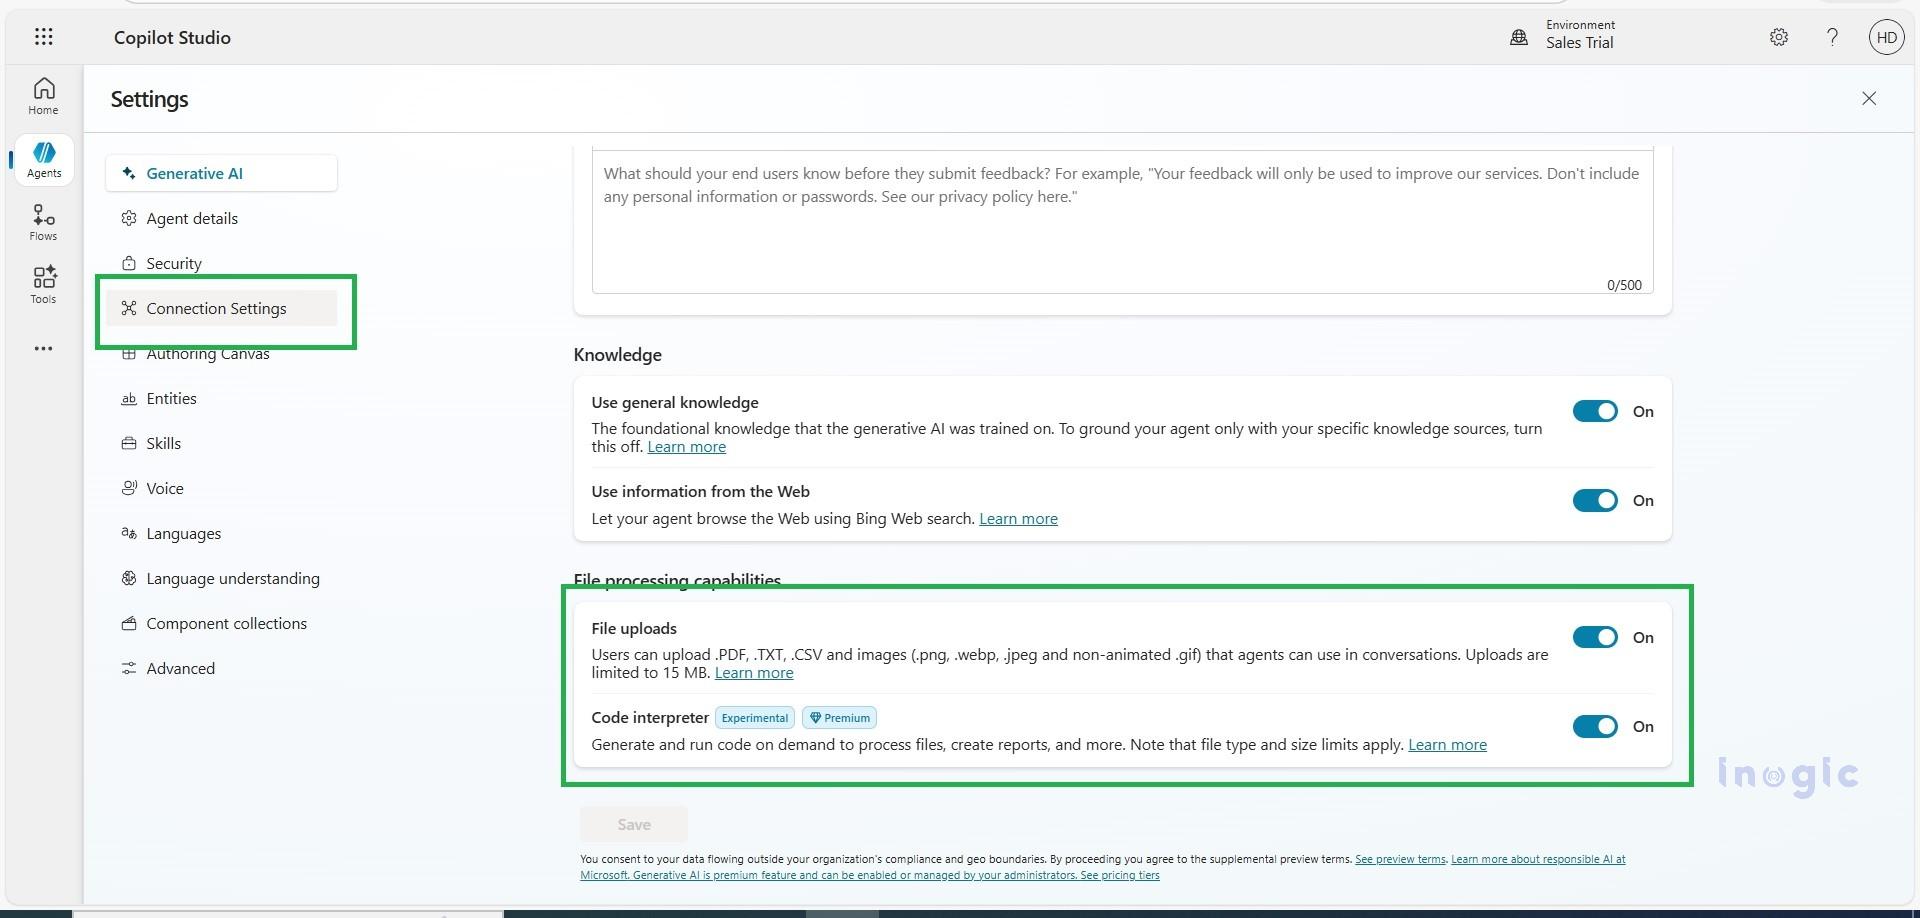
Task: Disable the File uploads toggle
Action: tap(1594, 637)
